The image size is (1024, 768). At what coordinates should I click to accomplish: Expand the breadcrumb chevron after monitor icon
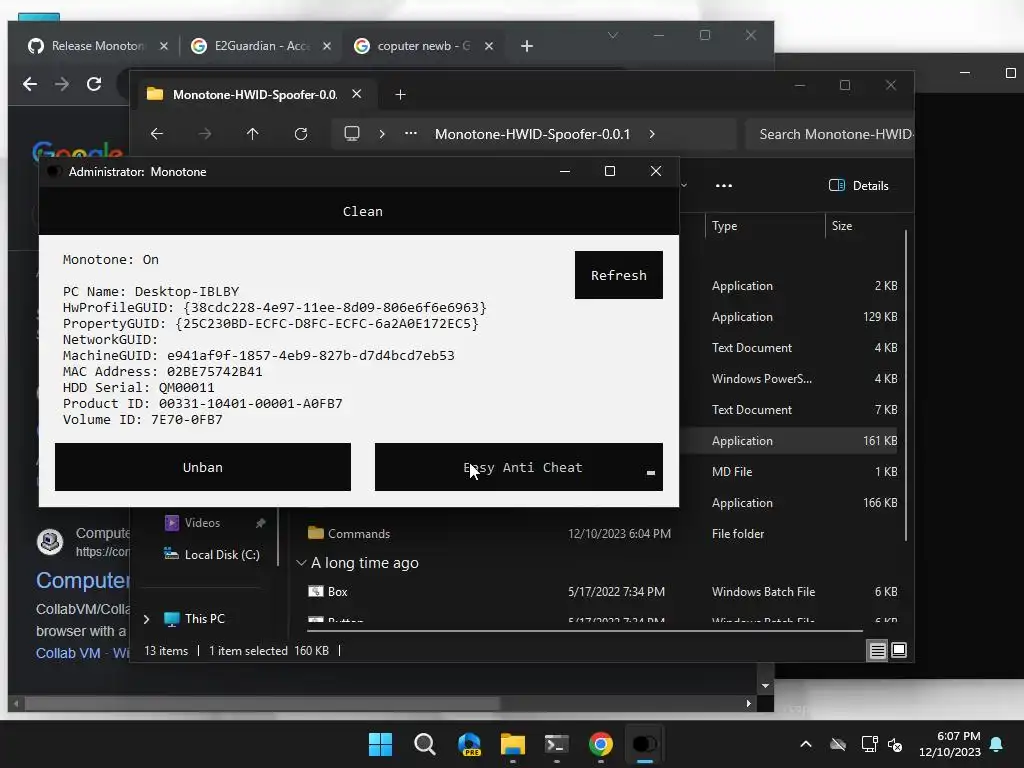pos(382,134)
